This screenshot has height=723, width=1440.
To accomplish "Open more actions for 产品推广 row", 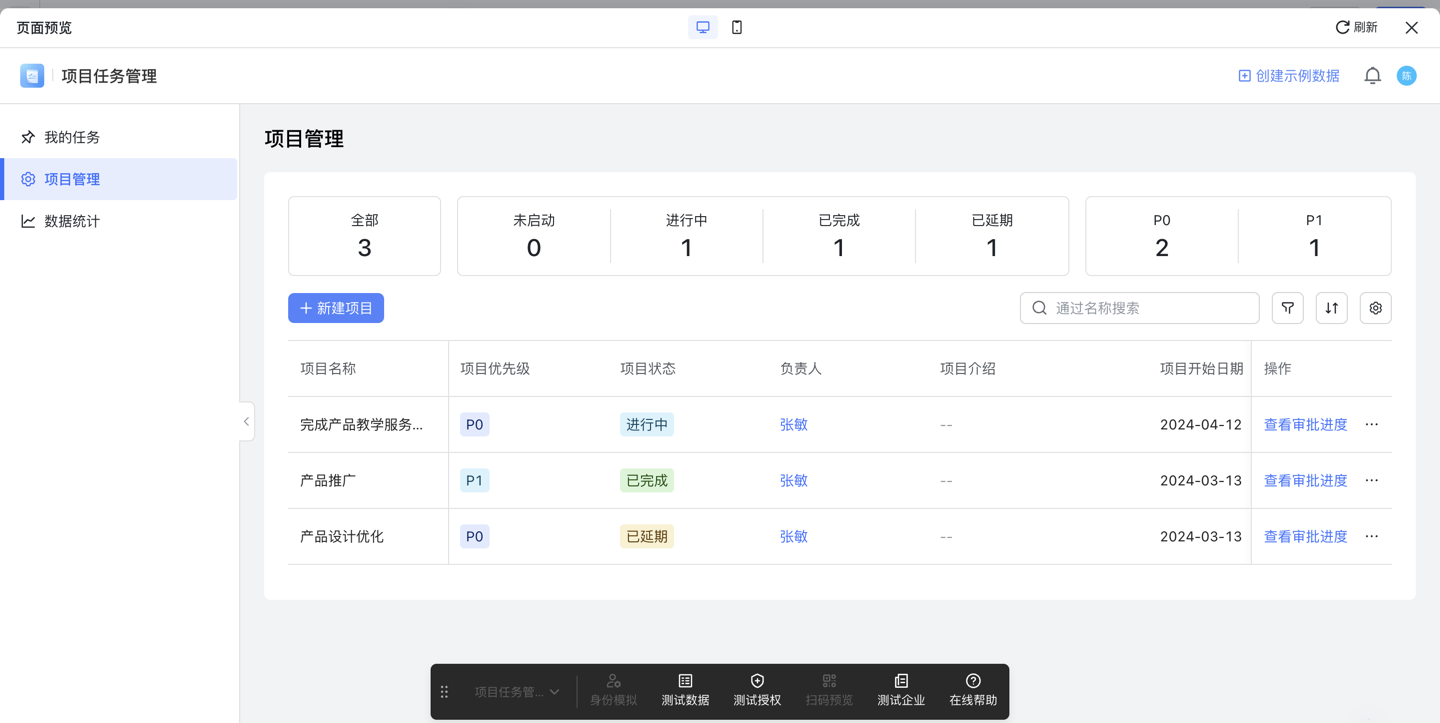I will point(1372,481).
